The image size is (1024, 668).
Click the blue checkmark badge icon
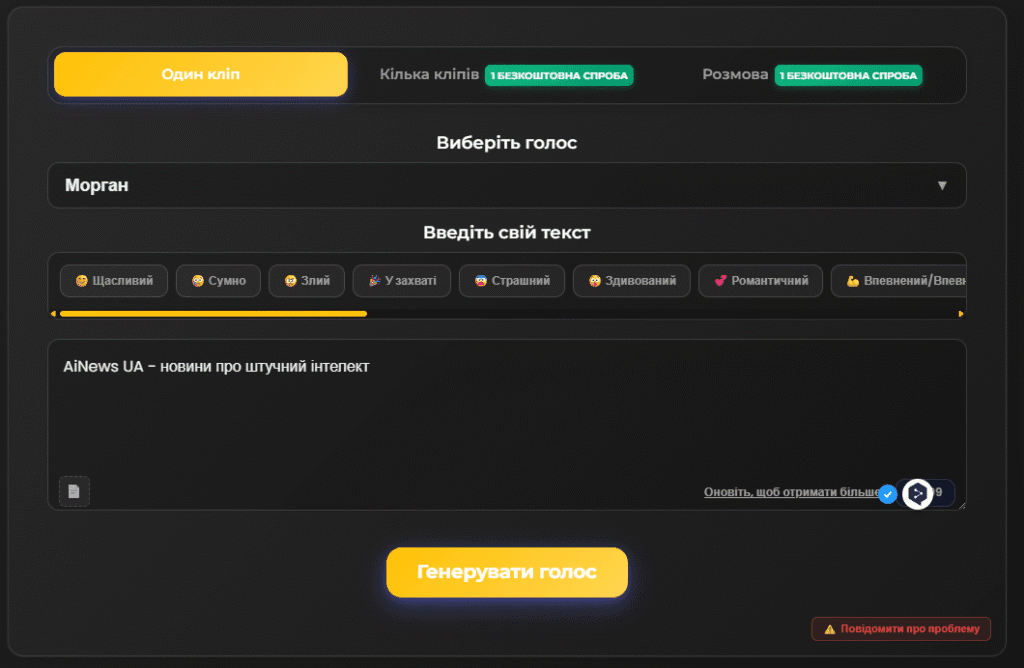click(887, 494)
